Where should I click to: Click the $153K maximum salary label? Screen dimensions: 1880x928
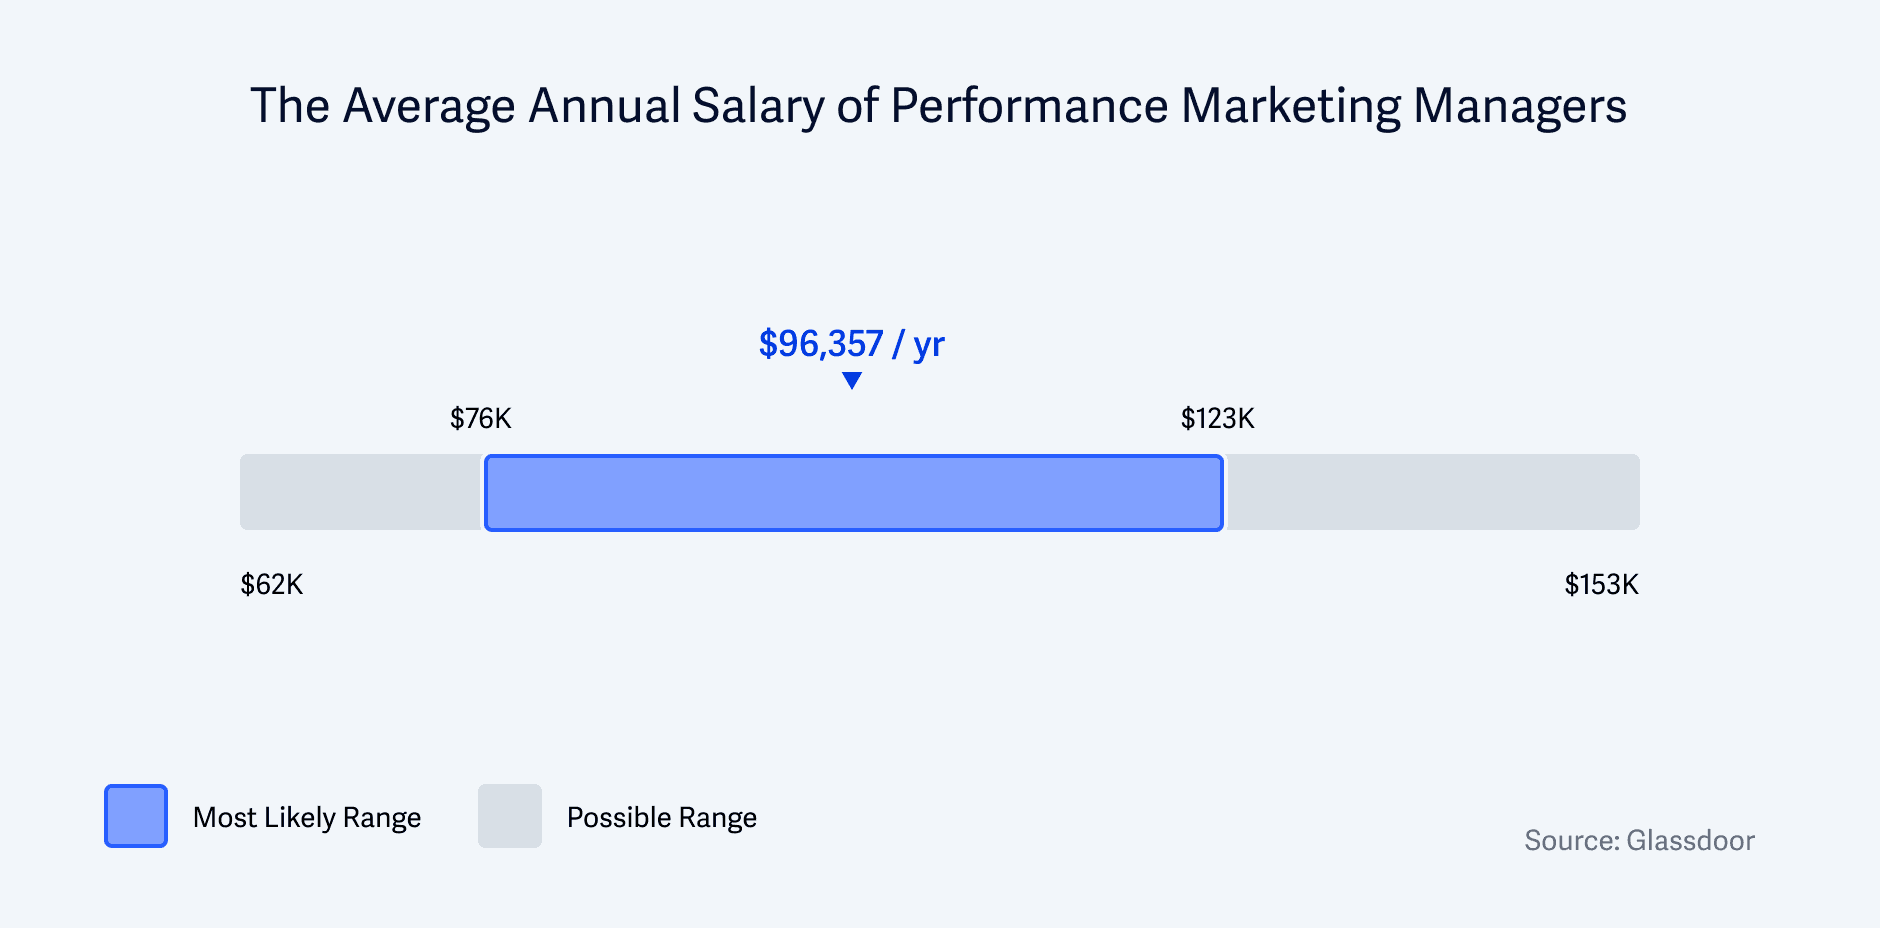pyautogui.click(x=1602, y=584)
